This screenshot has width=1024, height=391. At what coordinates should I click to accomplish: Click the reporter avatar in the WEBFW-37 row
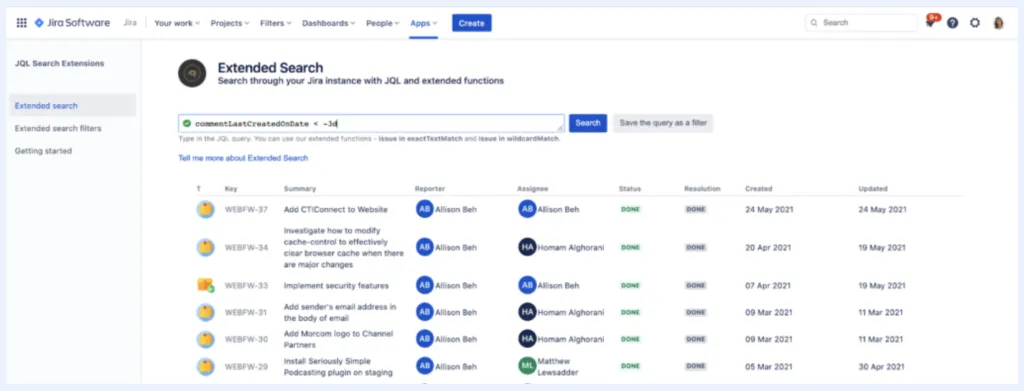click(424, 209)
